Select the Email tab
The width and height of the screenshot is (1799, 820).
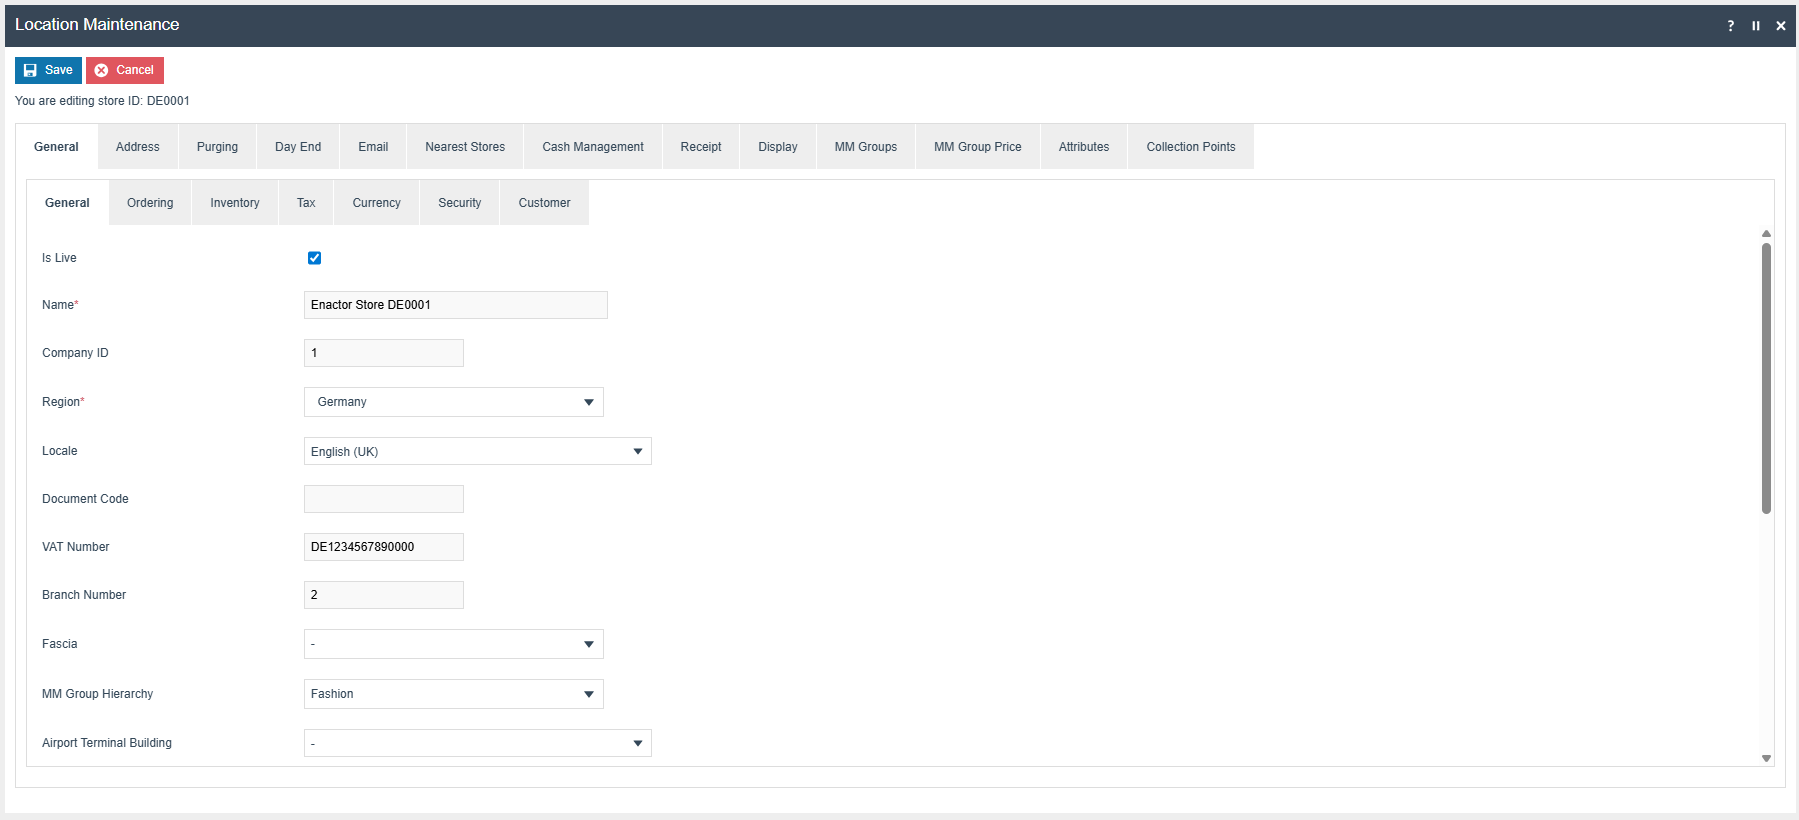pyautogui.click(x=373, y=147)
